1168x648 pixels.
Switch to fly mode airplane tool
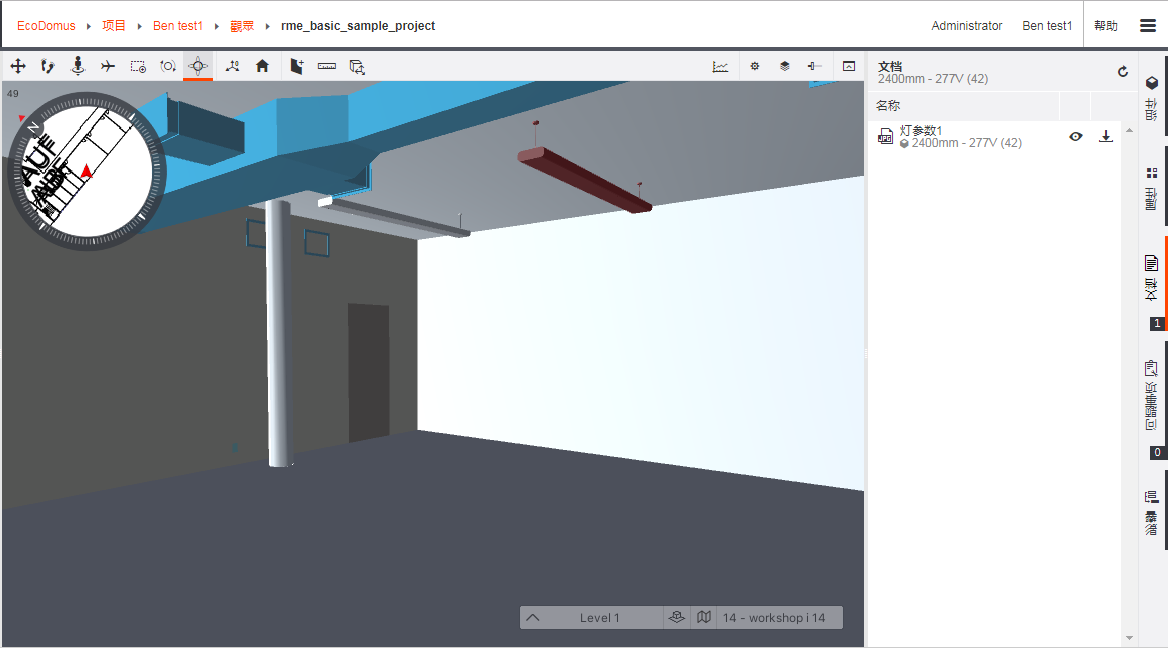[108, 66]
